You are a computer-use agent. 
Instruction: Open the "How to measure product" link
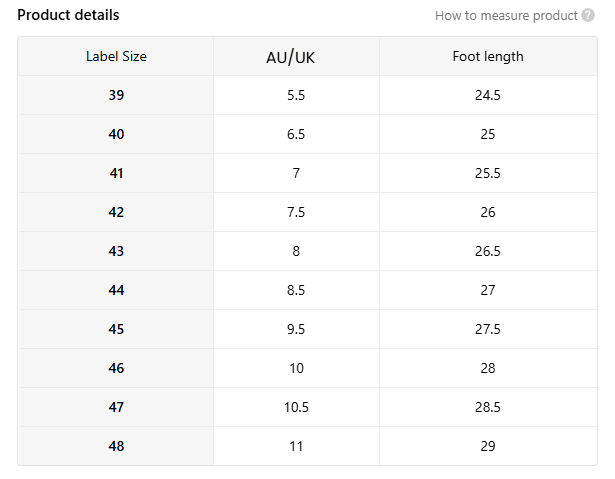(506, 15)
